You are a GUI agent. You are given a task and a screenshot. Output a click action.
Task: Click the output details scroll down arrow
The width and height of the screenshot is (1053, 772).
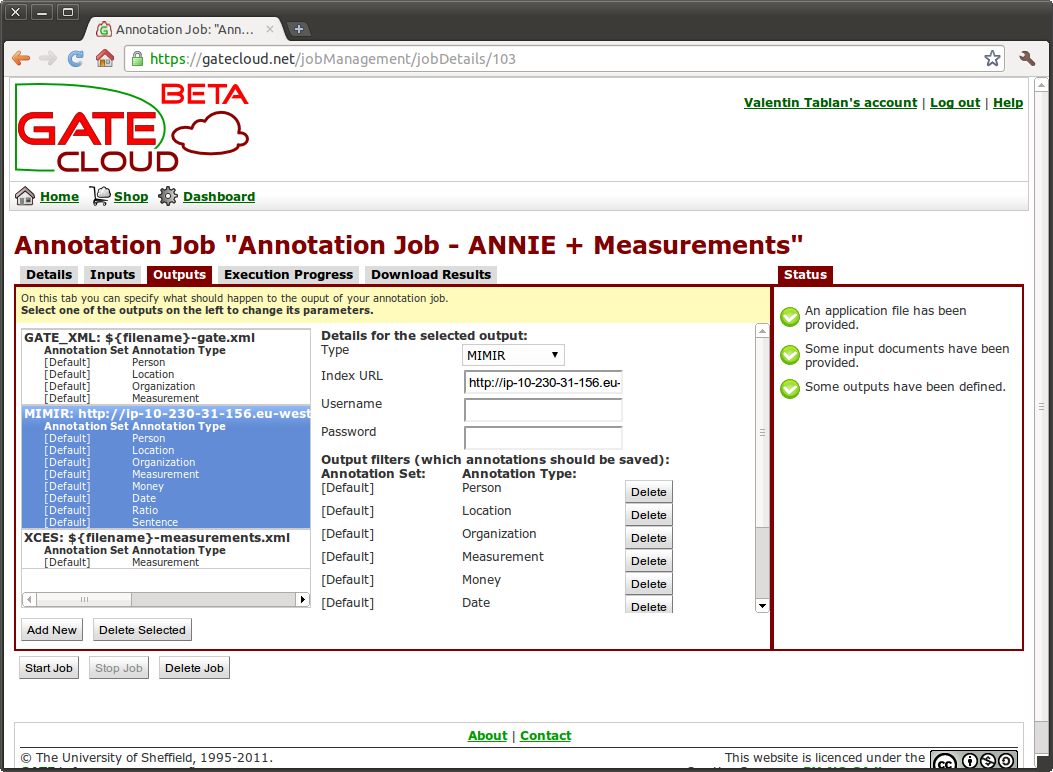pos(762,606)
